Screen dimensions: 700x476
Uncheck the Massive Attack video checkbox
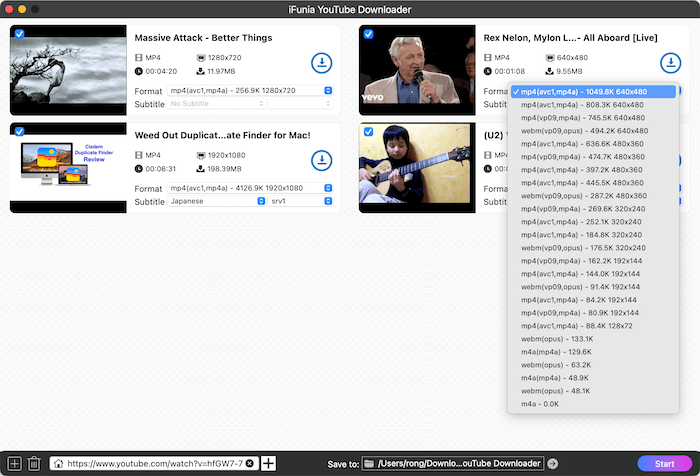coord(20,34)
